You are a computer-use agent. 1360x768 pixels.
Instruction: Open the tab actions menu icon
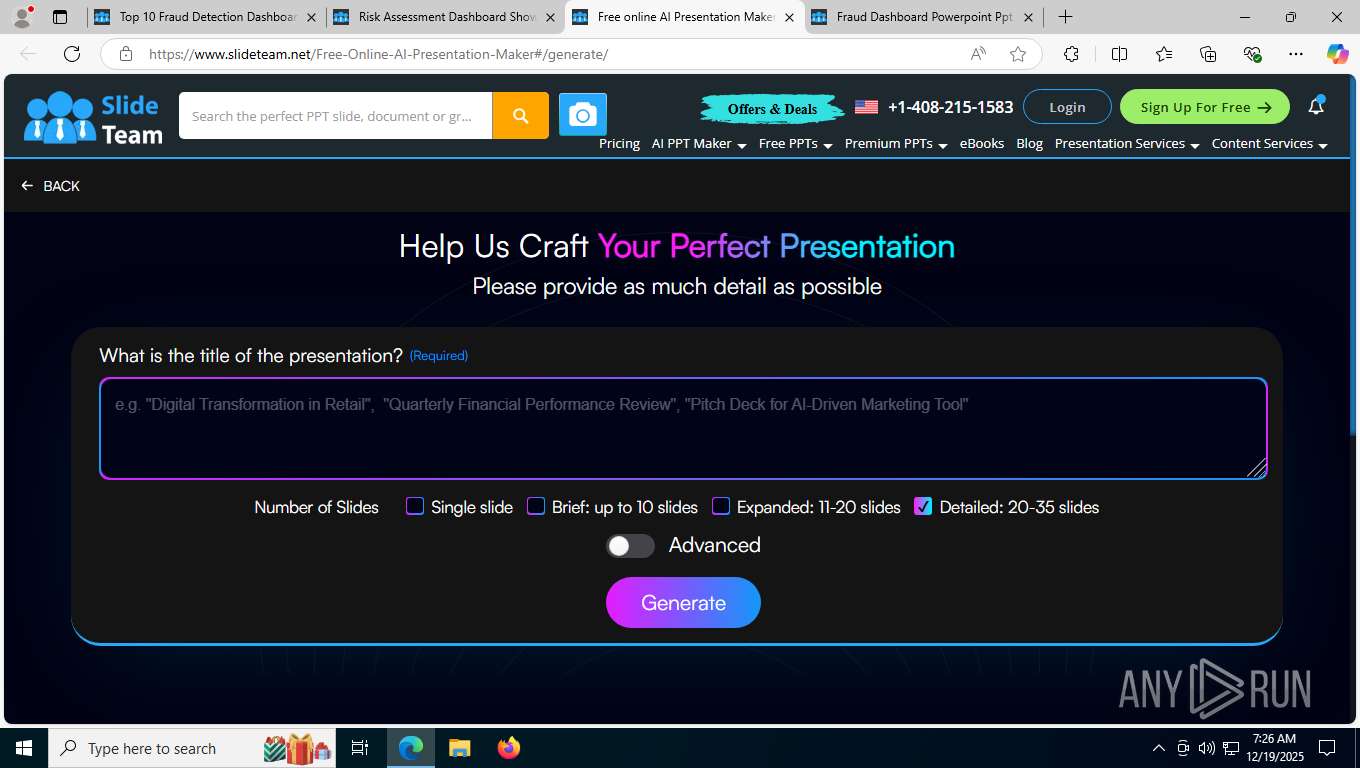(x=60, y=17)
